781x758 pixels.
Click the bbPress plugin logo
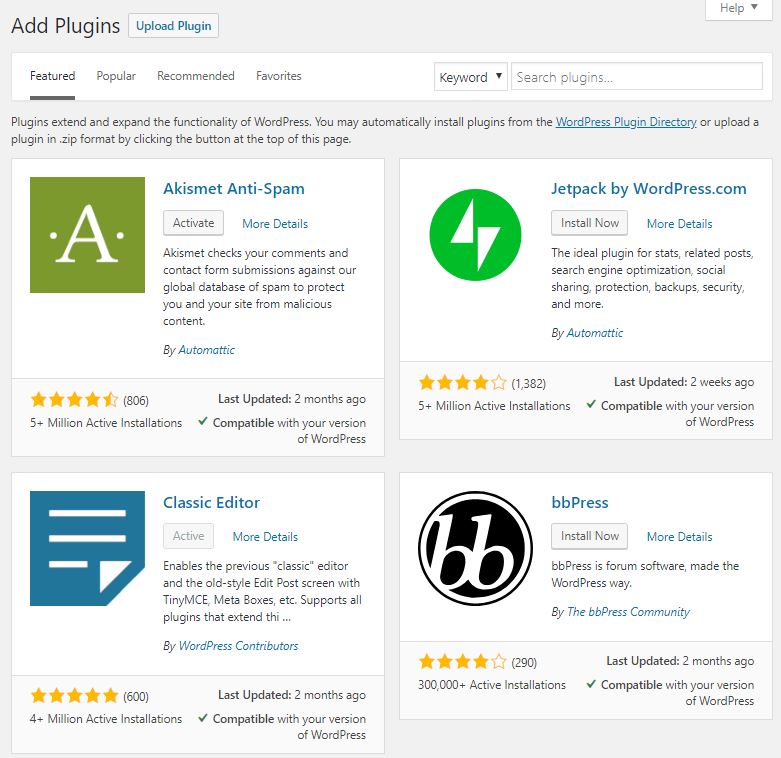tap(475, 548)
